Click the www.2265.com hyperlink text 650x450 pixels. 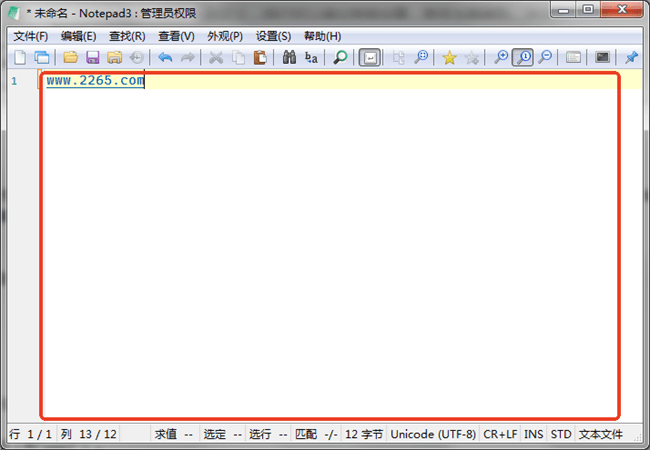click(95, 80)
